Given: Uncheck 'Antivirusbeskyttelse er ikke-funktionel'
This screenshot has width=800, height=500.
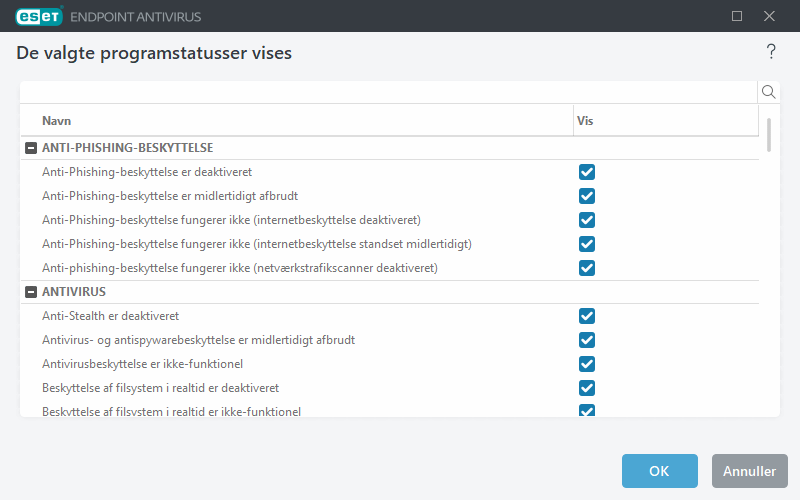Looking at the screenshot, I should tap(587, 364).
